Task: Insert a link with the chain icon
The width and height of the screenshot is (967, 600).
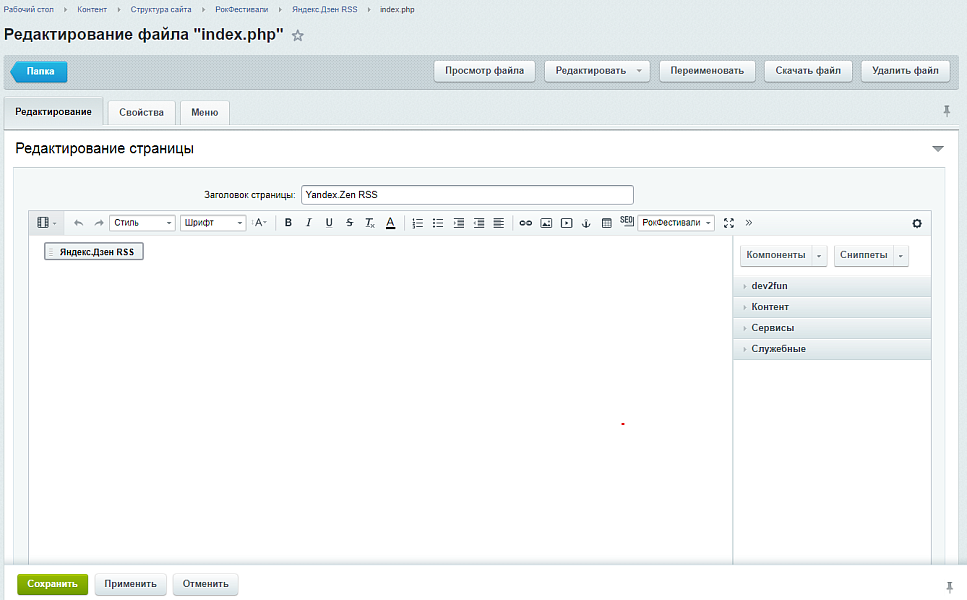Action: coord(525,223)
